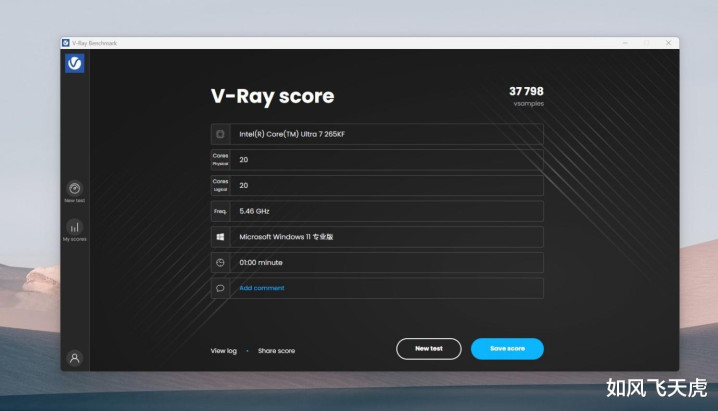Click the V-Ray Benchmark title bar icon
718x411 pixels.
(65, 43)
